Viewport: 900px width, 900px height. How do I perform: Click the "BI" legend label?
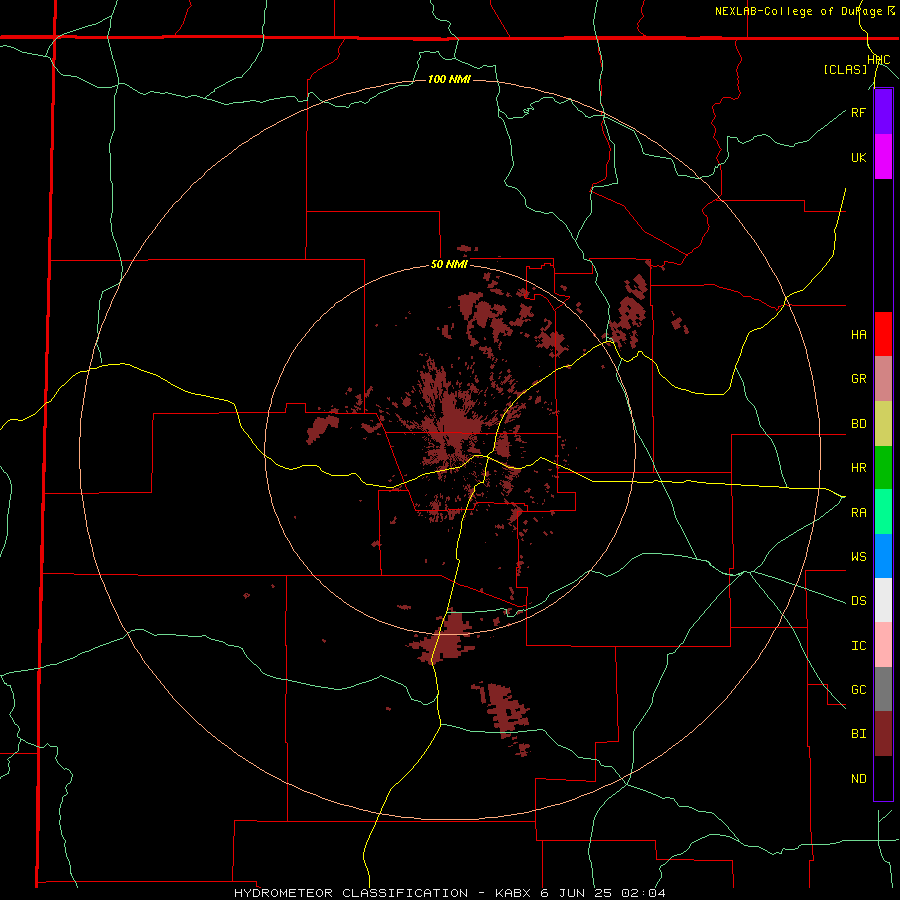point(858,734)
